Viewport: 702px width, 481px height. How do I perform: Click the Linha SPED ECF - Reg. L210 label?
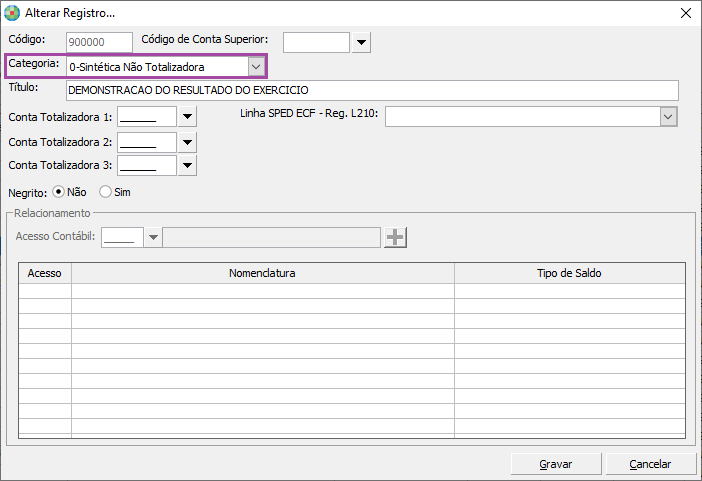pos(309,113)
